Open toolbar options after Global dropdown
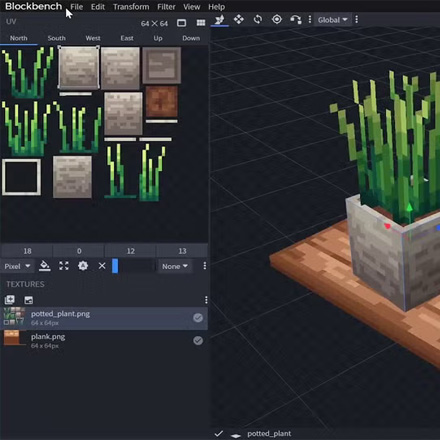Image resolution: width=440 pixels, height=440 pixels. point(357,20)
